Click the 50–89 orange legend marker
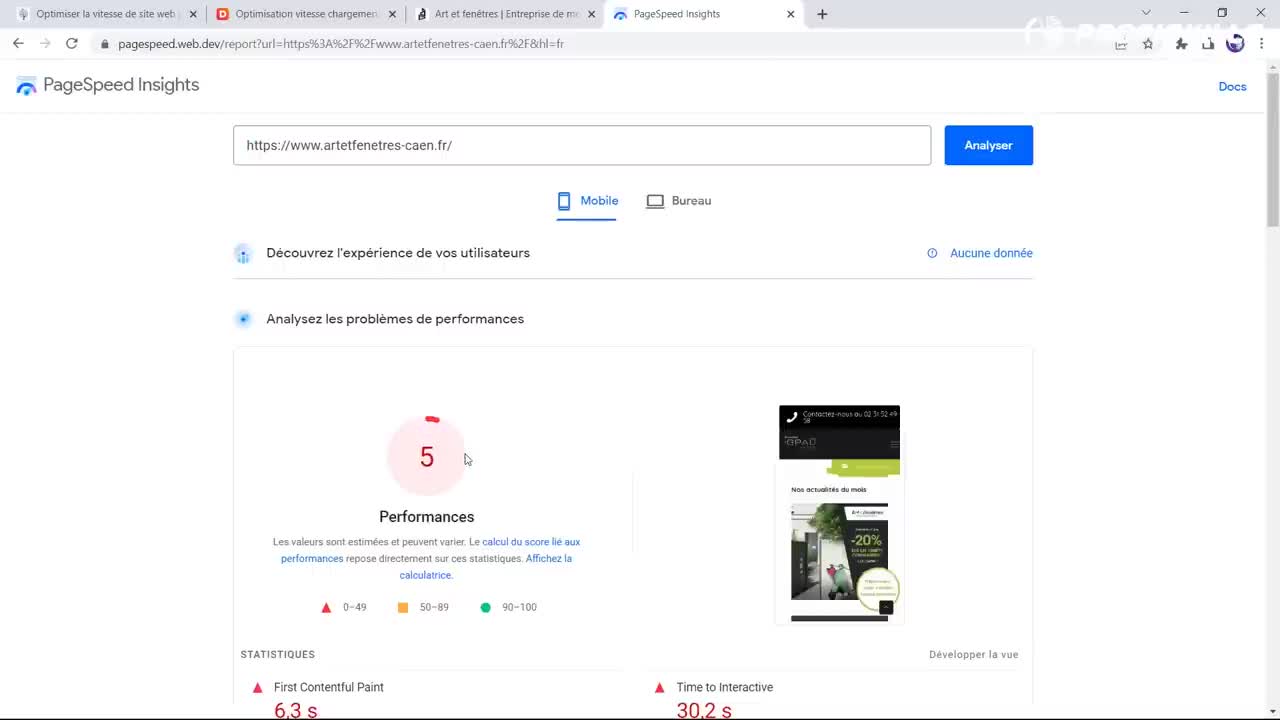1280x720 pixels. point(403,607)
